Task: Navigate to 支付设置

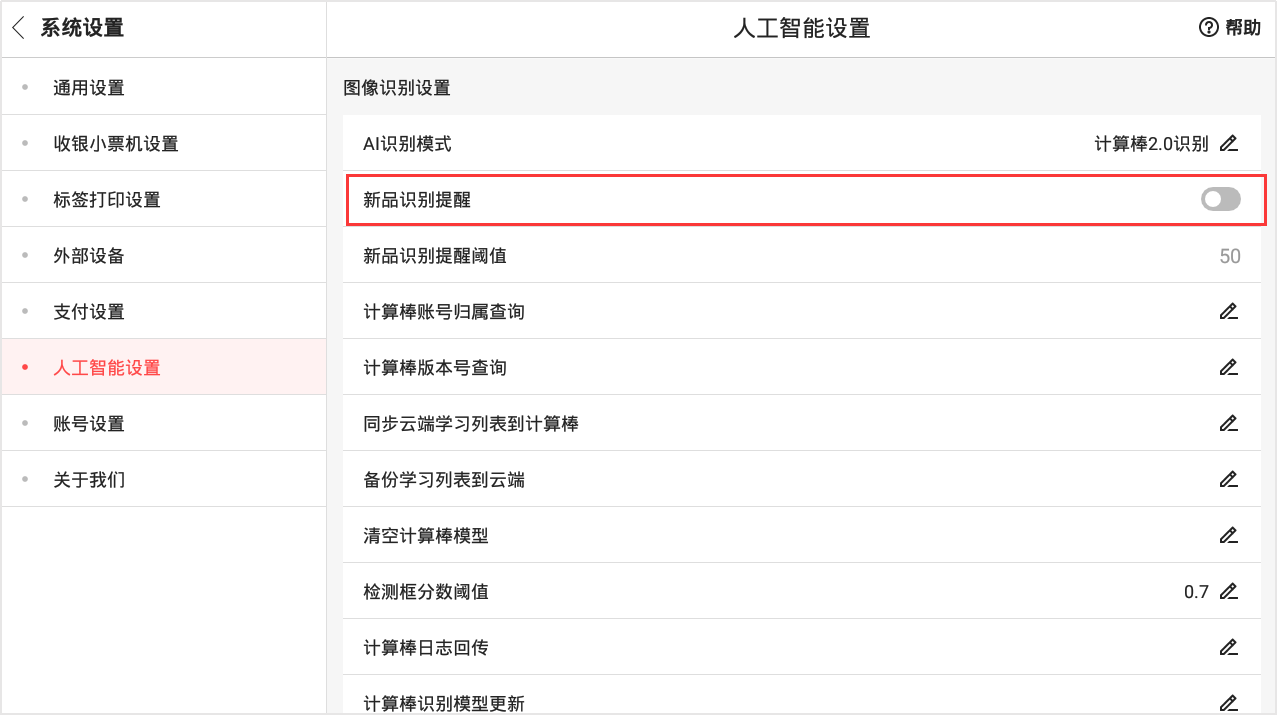Action: tap(89, 312)
